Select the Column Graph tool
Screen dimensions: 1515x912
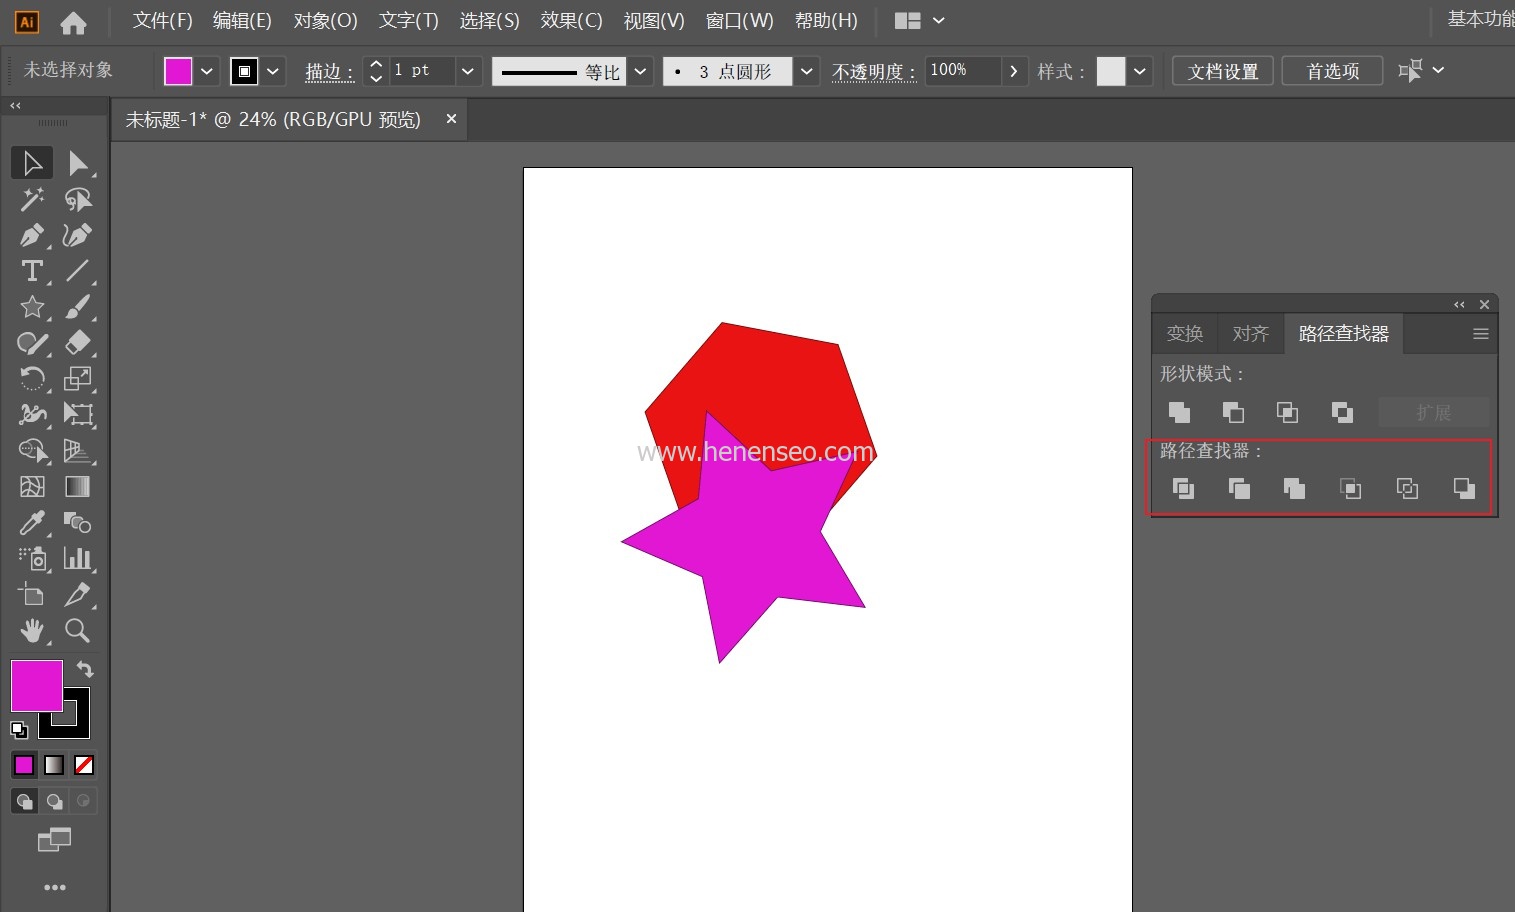[78, 558]
